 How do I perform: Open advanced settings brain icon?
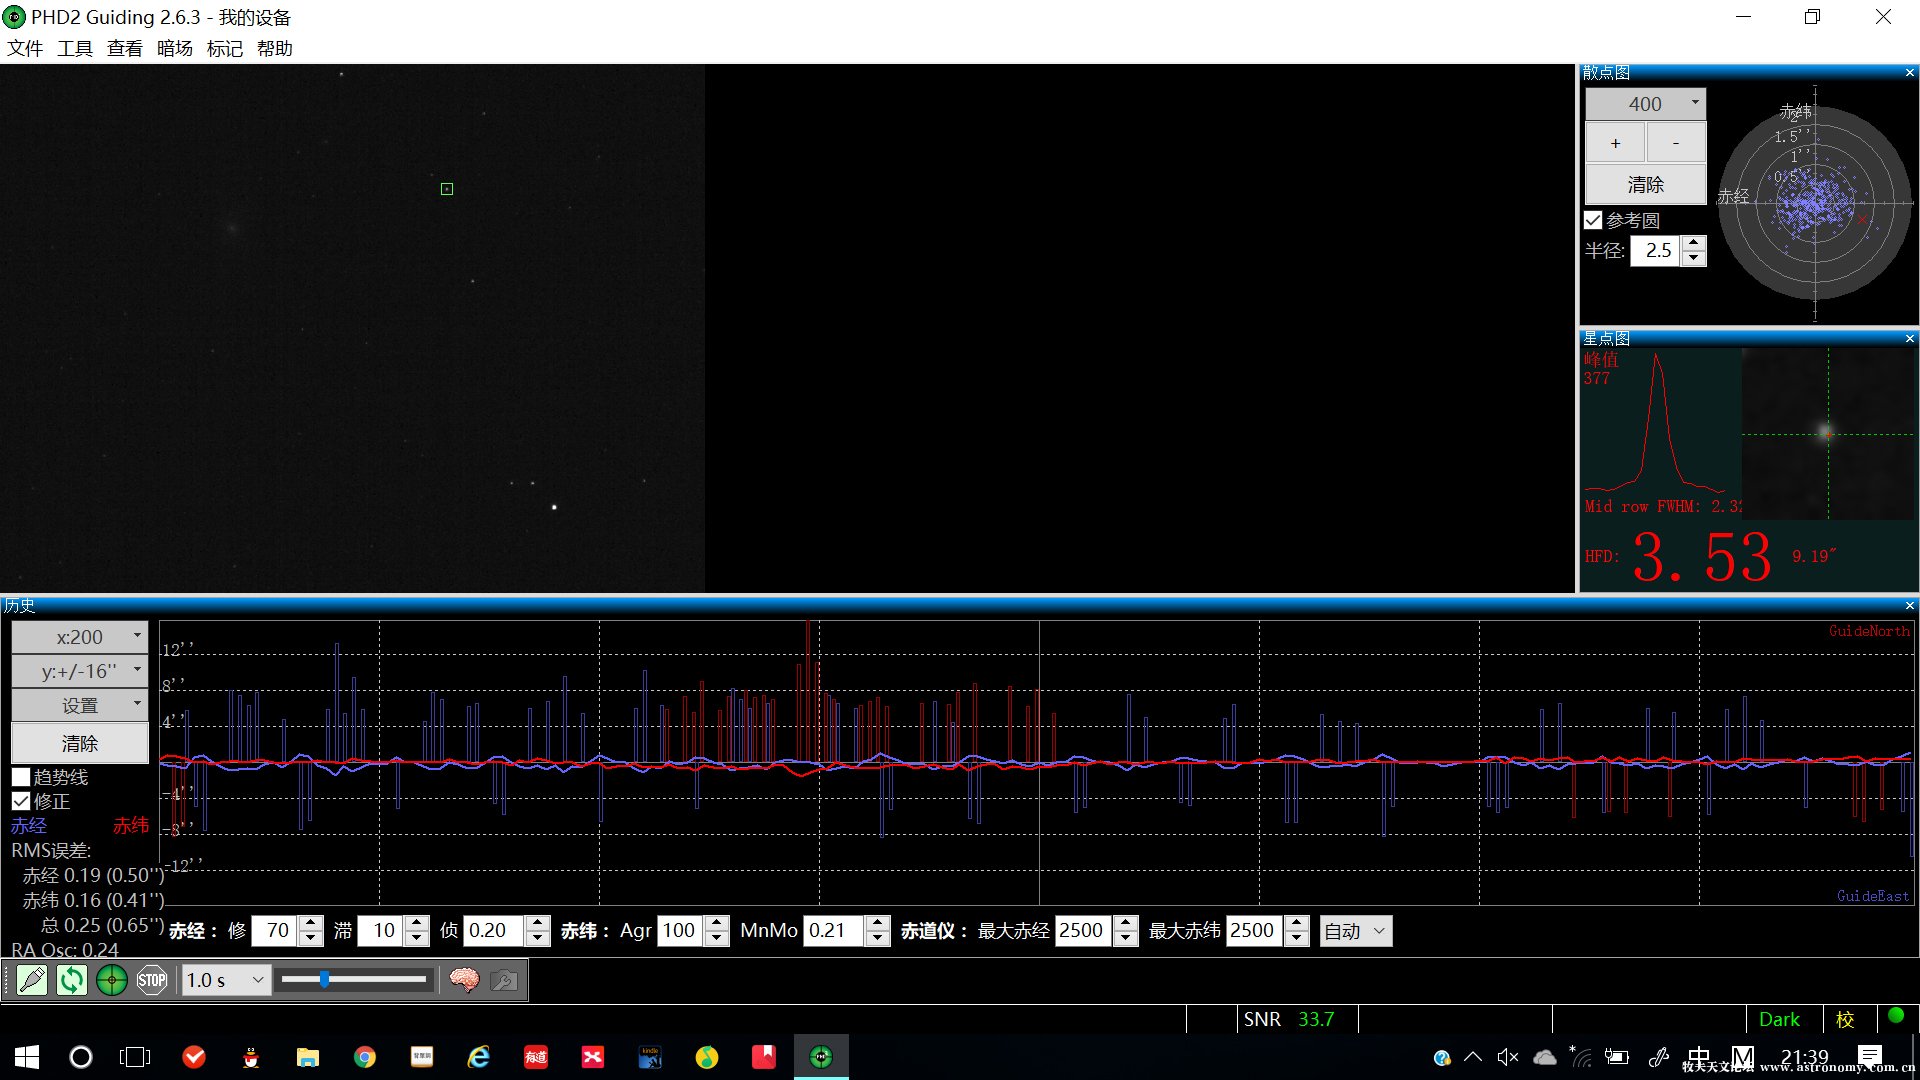pyautogui.click(x=464, y=980)
